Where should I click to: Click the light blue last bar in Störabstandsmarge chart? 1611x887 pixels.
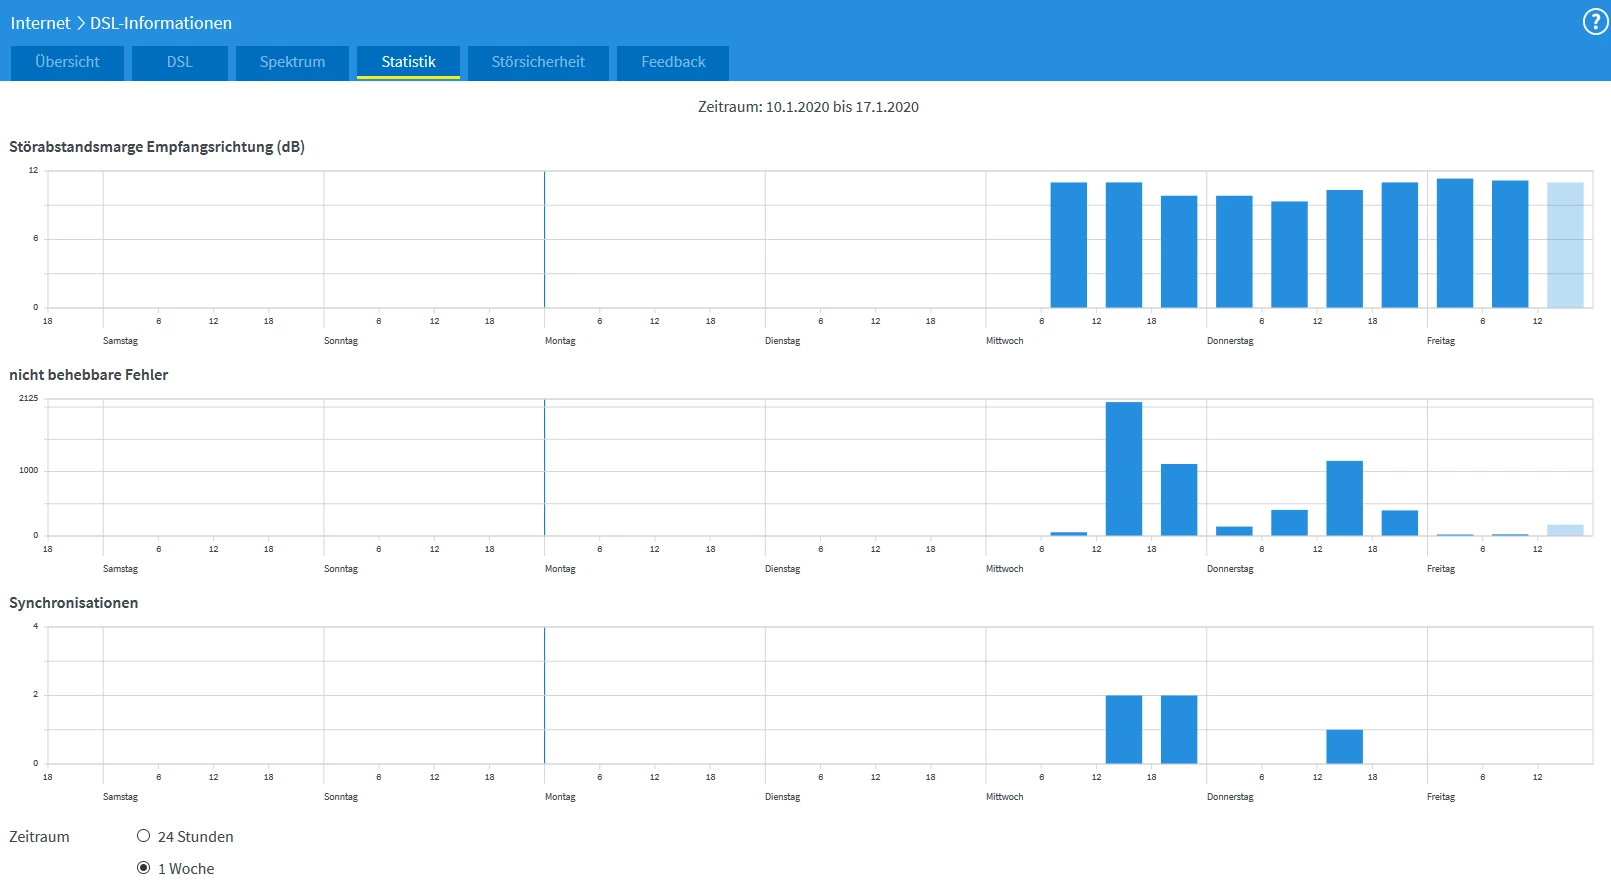(x=1565, y=245)
